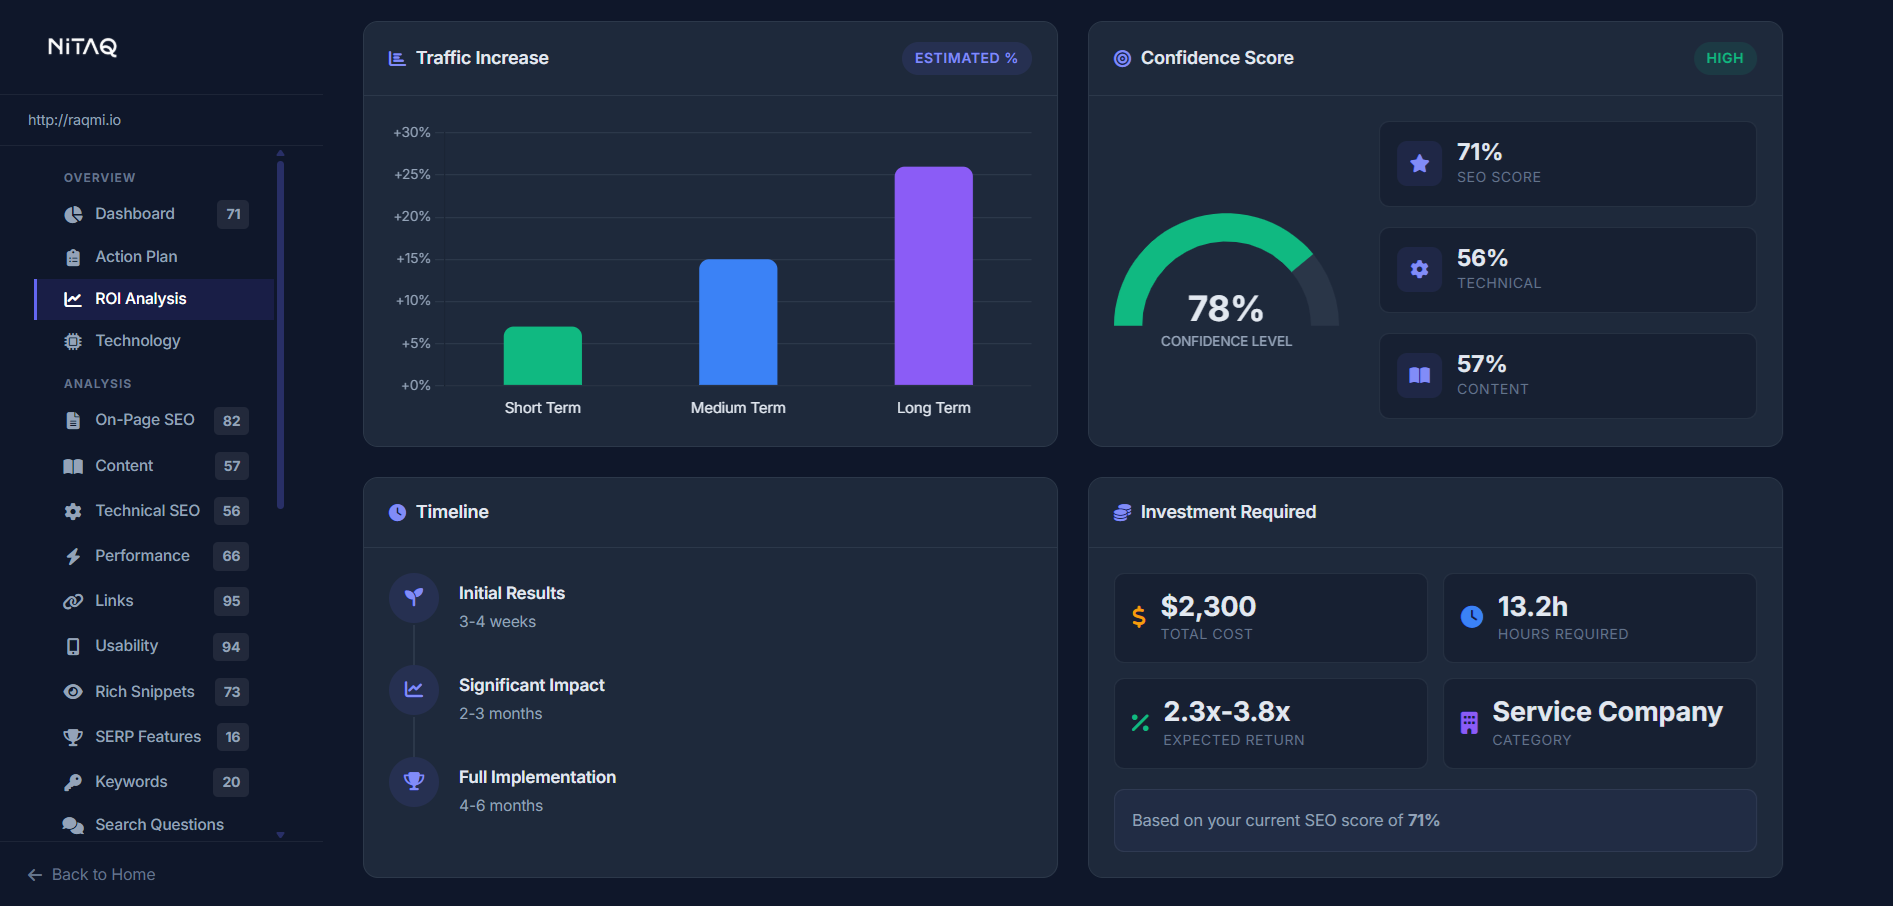Click the '4-6 months' timeline text

coord(501,806)
